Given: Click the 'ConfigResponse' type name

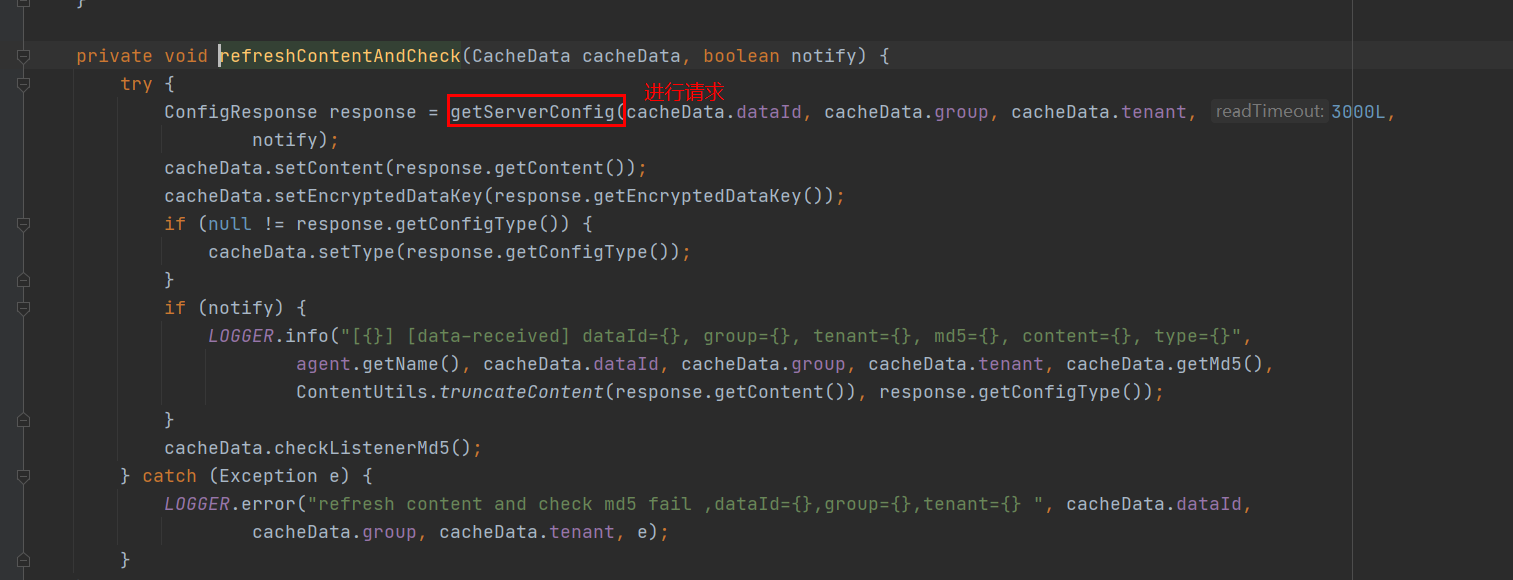Looking at the screenshot, I should click(241, 112).
